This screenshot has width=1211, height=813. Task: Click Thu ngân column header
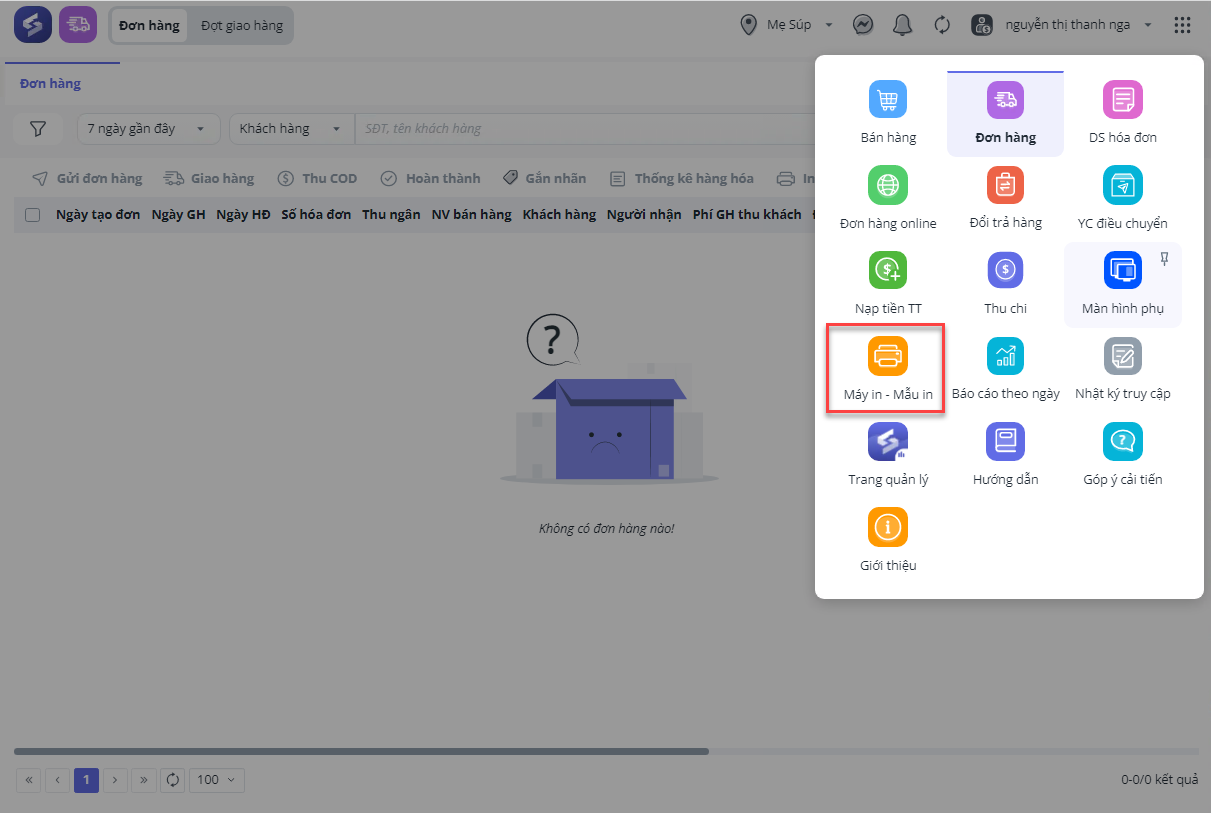point(391,214)
